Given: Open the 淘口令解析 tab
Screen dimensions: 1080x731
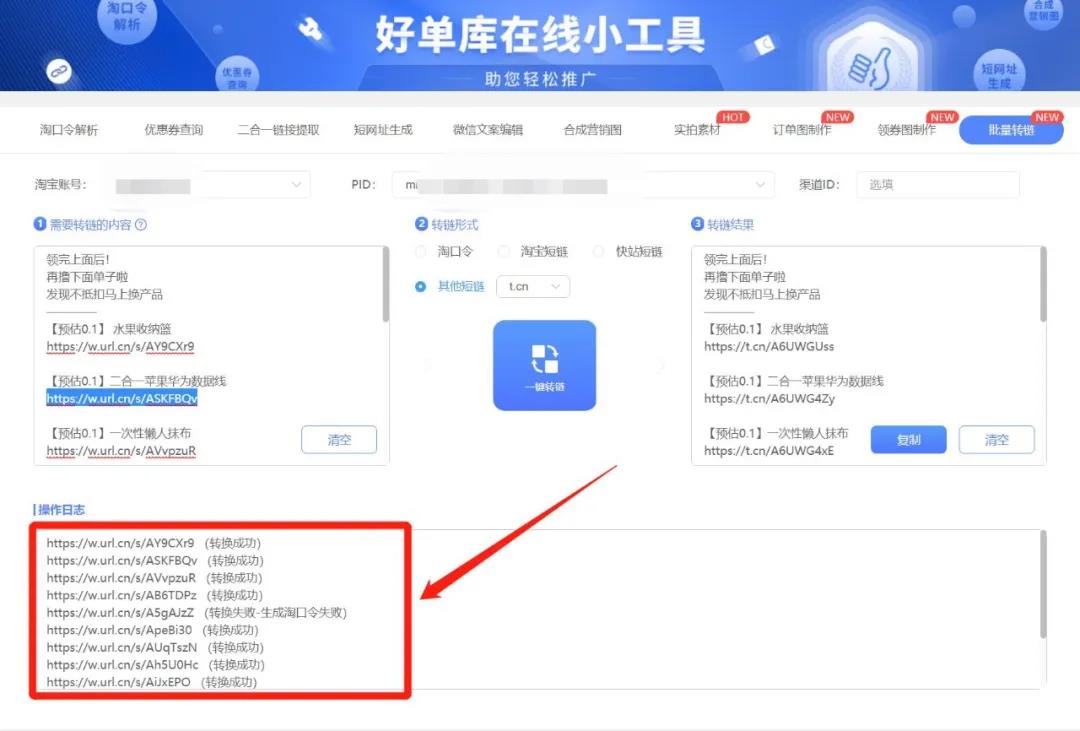Looking at the screenshot, I should click(x=69, y=130).
